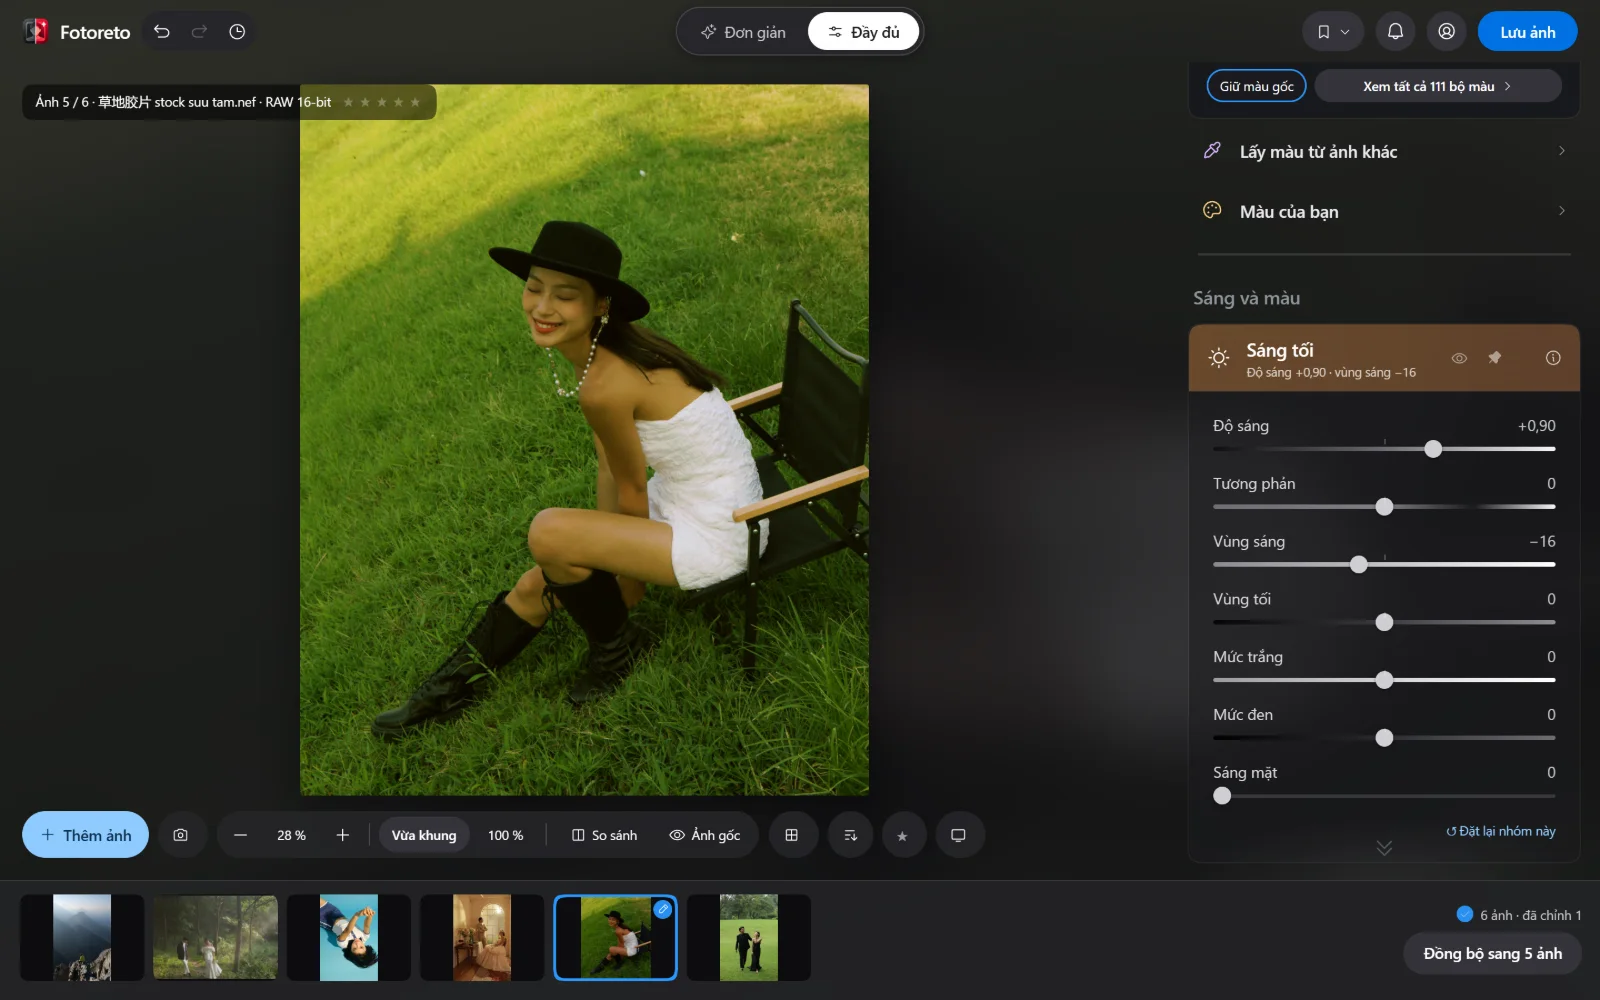Toggle Giữ màu gốc option
The image size is (1600, 1000).
(x=1257, y=86)
